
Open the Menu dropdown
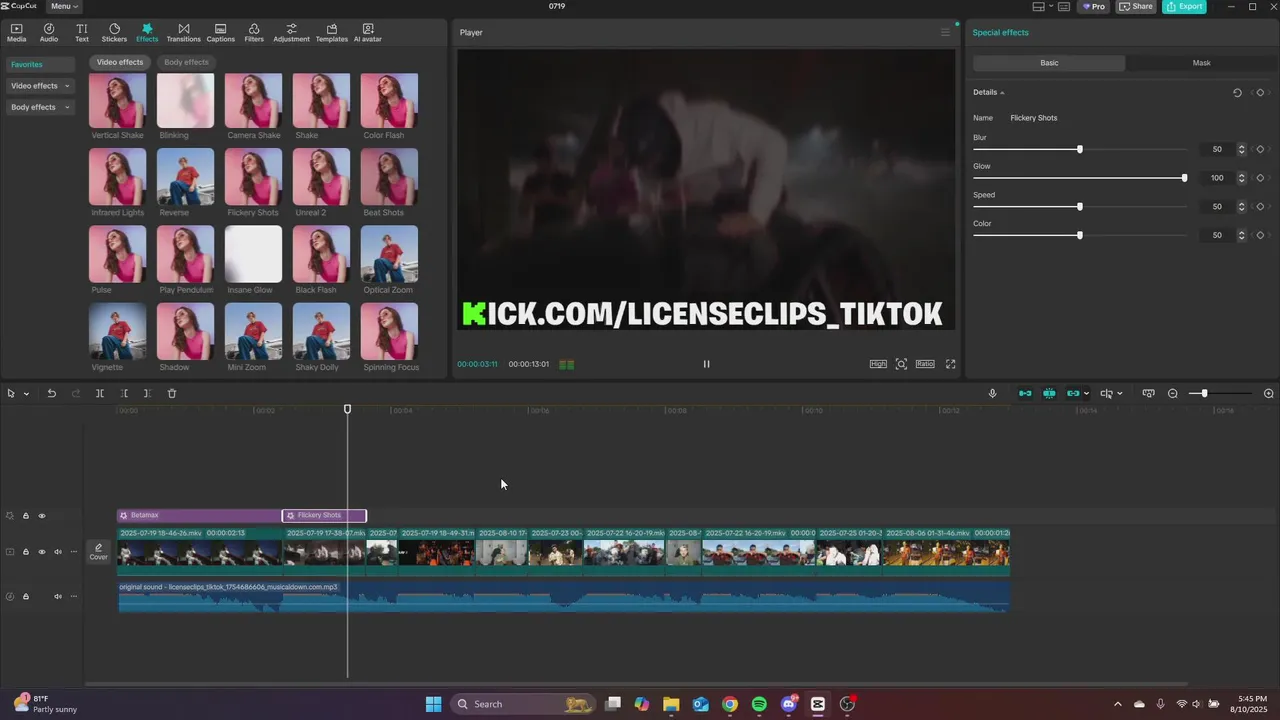pos(64,6)
